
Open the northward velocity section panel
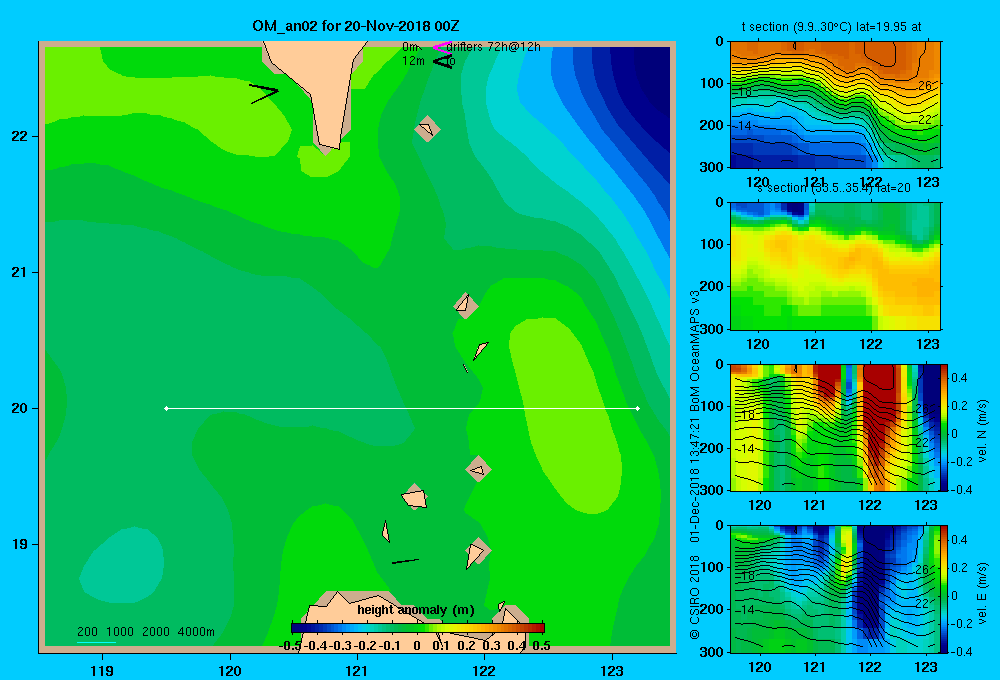(835, 427)
